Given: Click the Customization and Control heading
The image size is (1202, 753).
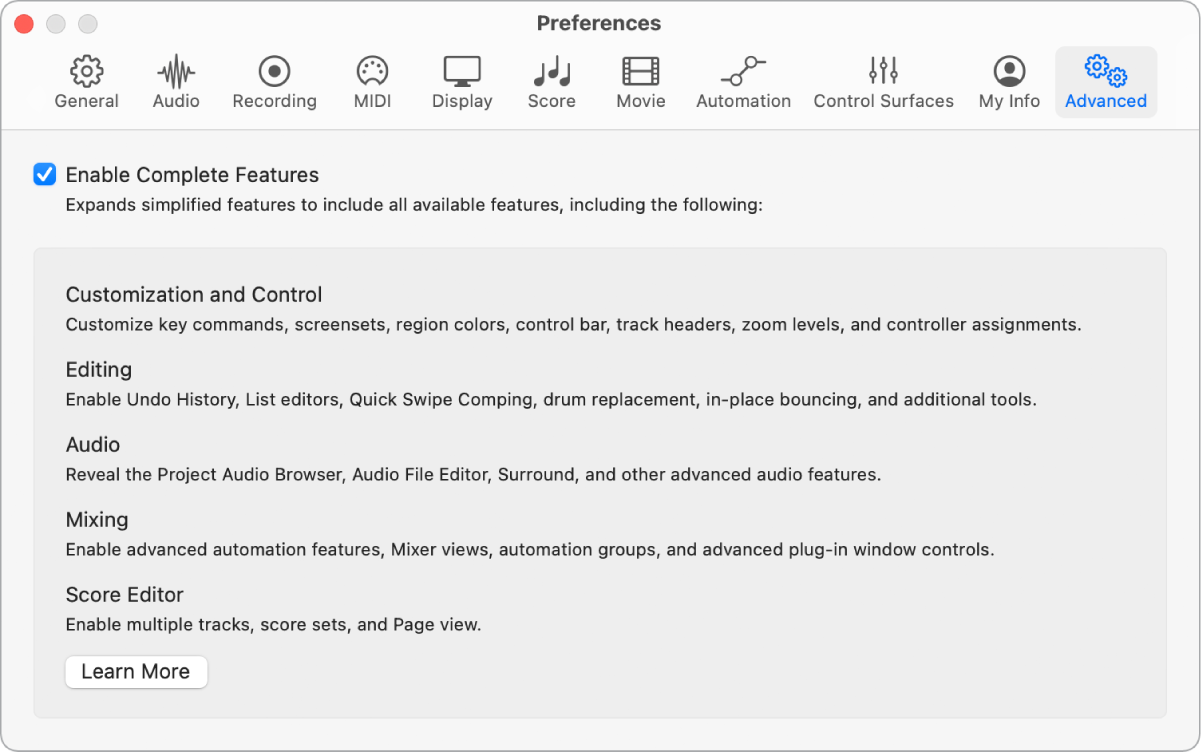Looking at the screenshot, I should click(194, 295).
